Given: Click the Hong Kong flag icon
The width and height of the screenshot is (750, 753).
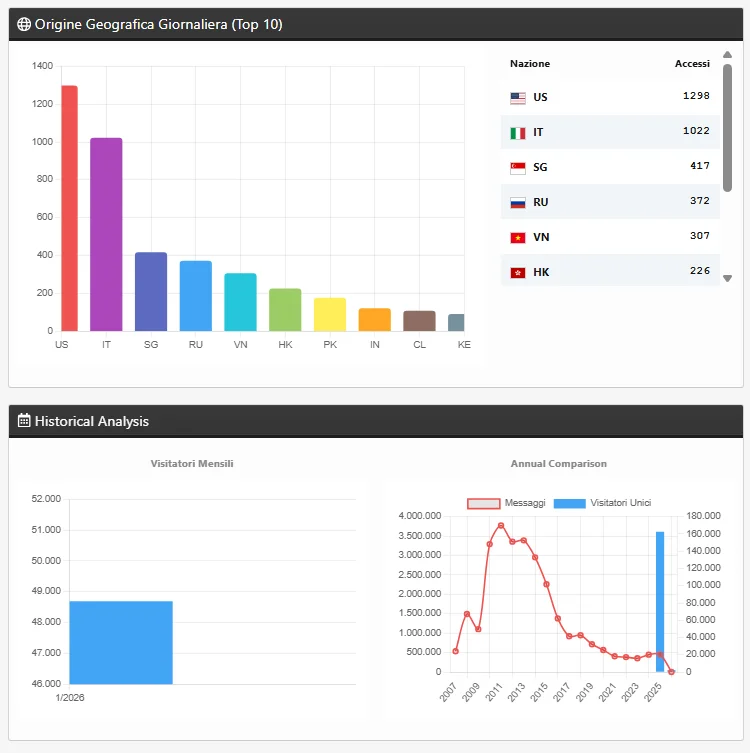Looking at the screenshot, I should (517, 273).
